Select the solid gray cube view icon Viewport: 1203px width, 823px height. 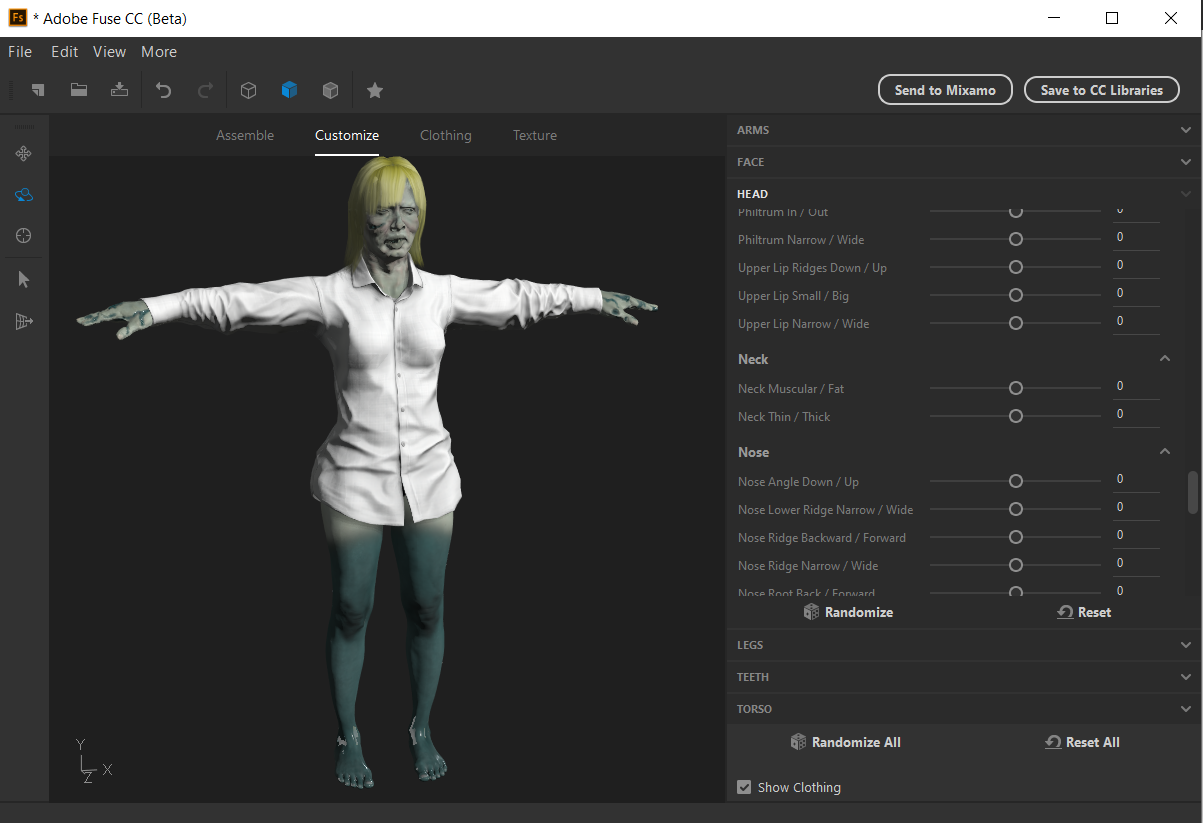pyautogui.click(x=330, y=90)
